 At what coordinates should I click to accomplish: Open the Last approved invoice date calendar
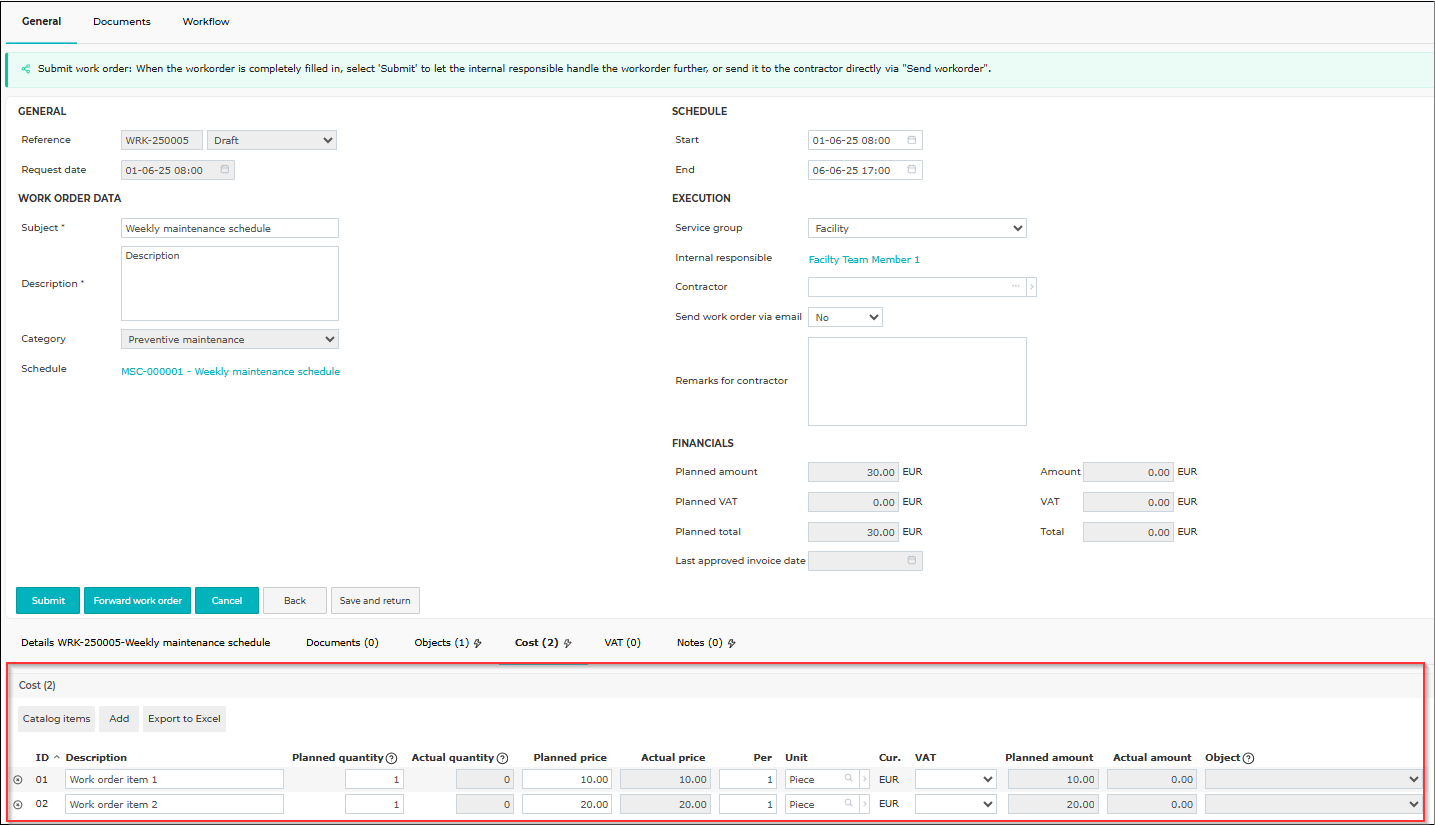[x=911, y=561]
